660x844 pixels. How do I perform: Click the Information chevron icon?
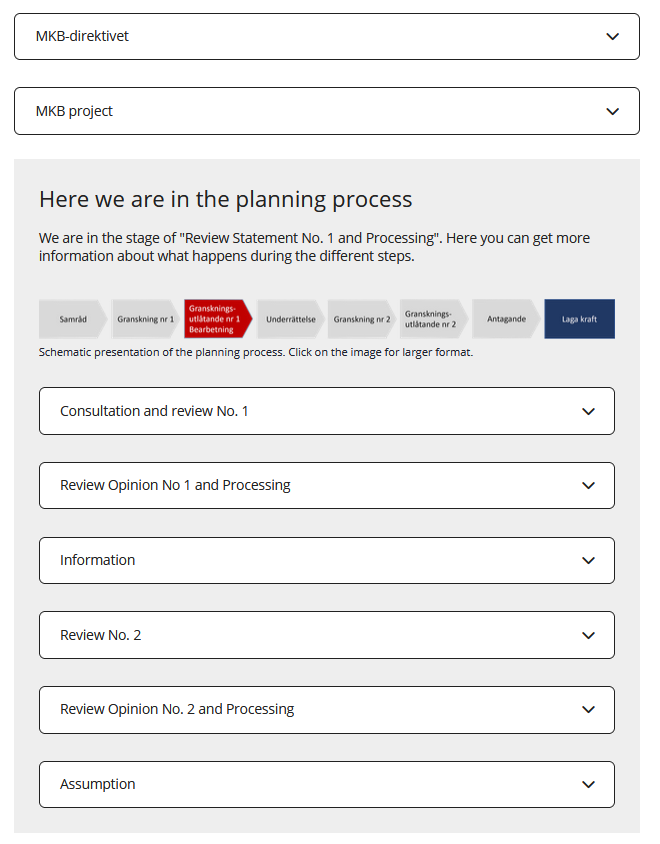pyautogui.click(x=589, y=560)
